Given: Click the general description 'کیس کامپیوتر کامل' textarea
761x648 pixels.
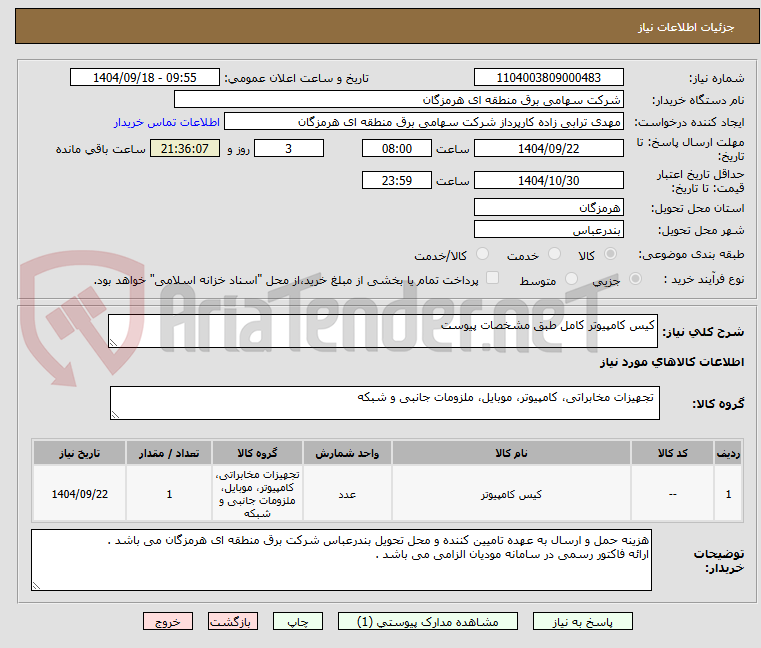Looking at the screenshot, I should point(382,331).
